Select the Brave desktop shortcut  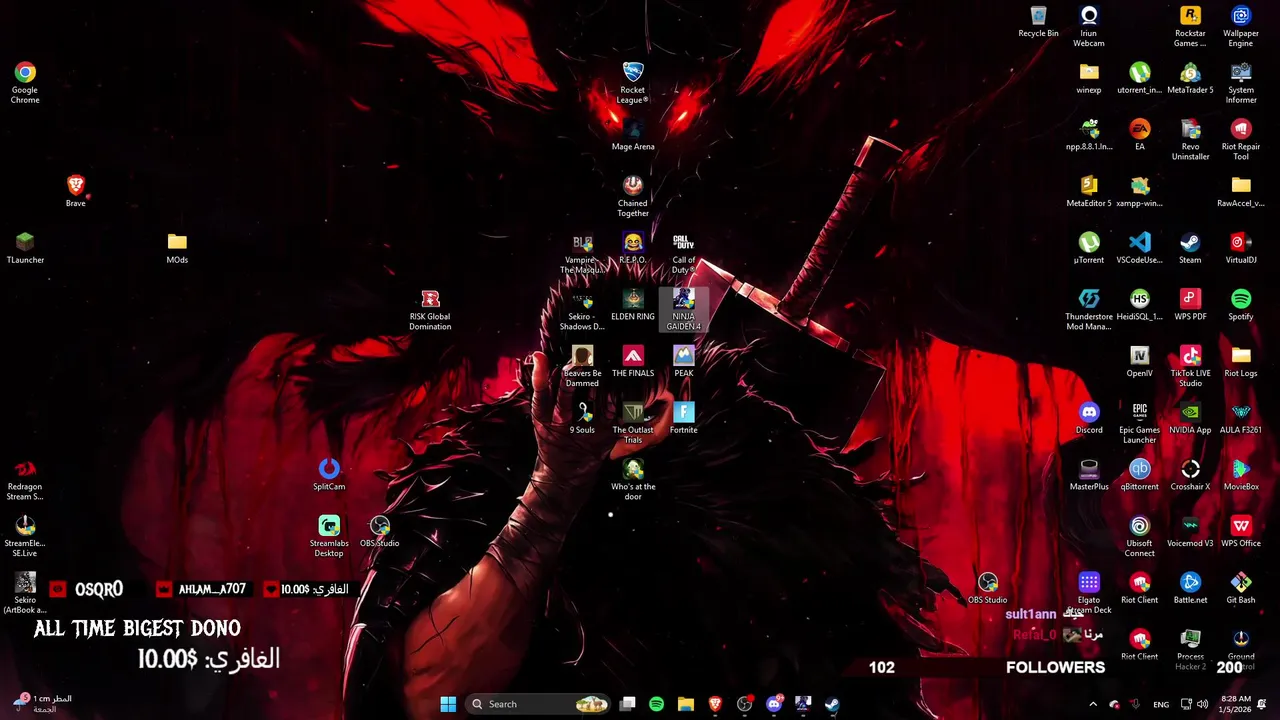[76, 190]
